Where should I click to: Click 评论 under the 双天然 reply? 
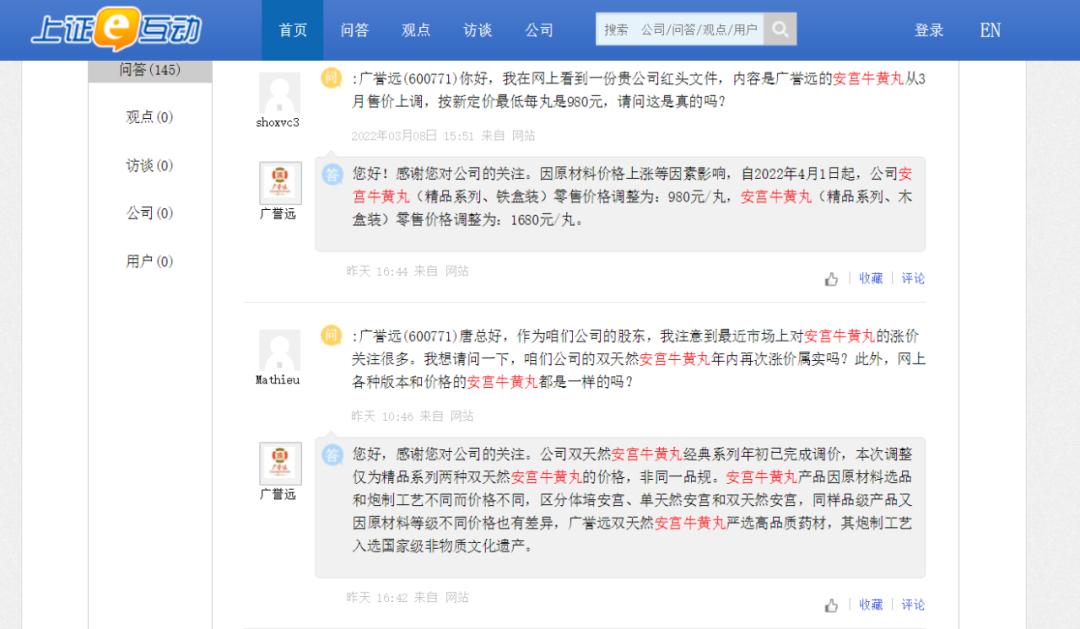[x=913, y=605]
